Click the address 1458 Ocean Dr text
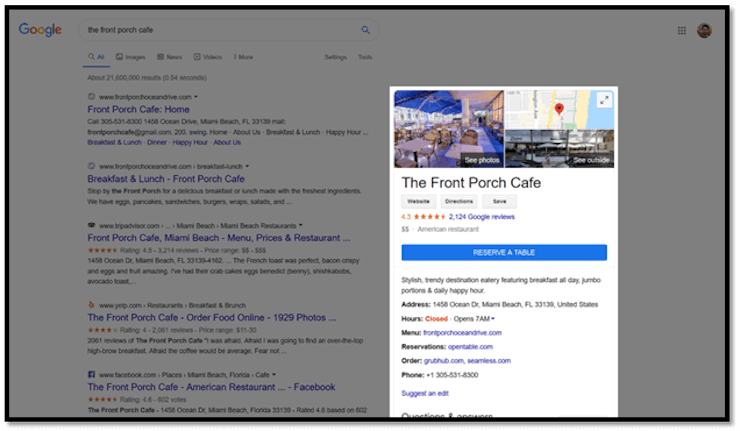The image size is (740, 431). click(x=515, y=304)
